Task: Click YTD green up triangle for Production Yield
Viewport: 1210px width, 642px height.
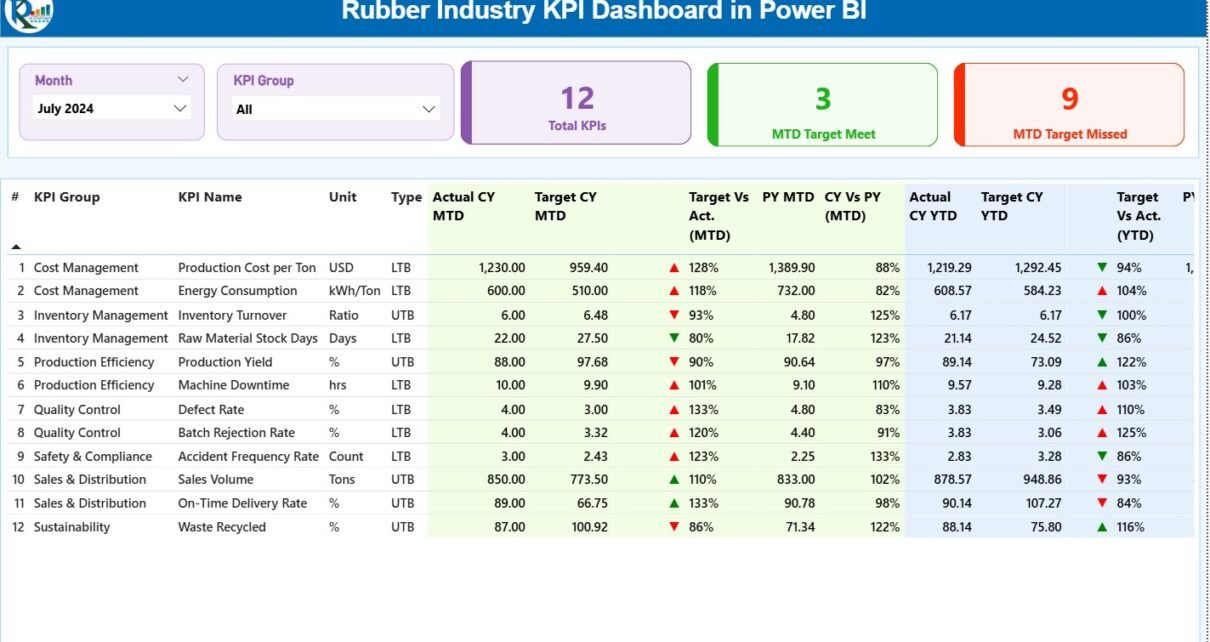Action: tap(1102, 362)
